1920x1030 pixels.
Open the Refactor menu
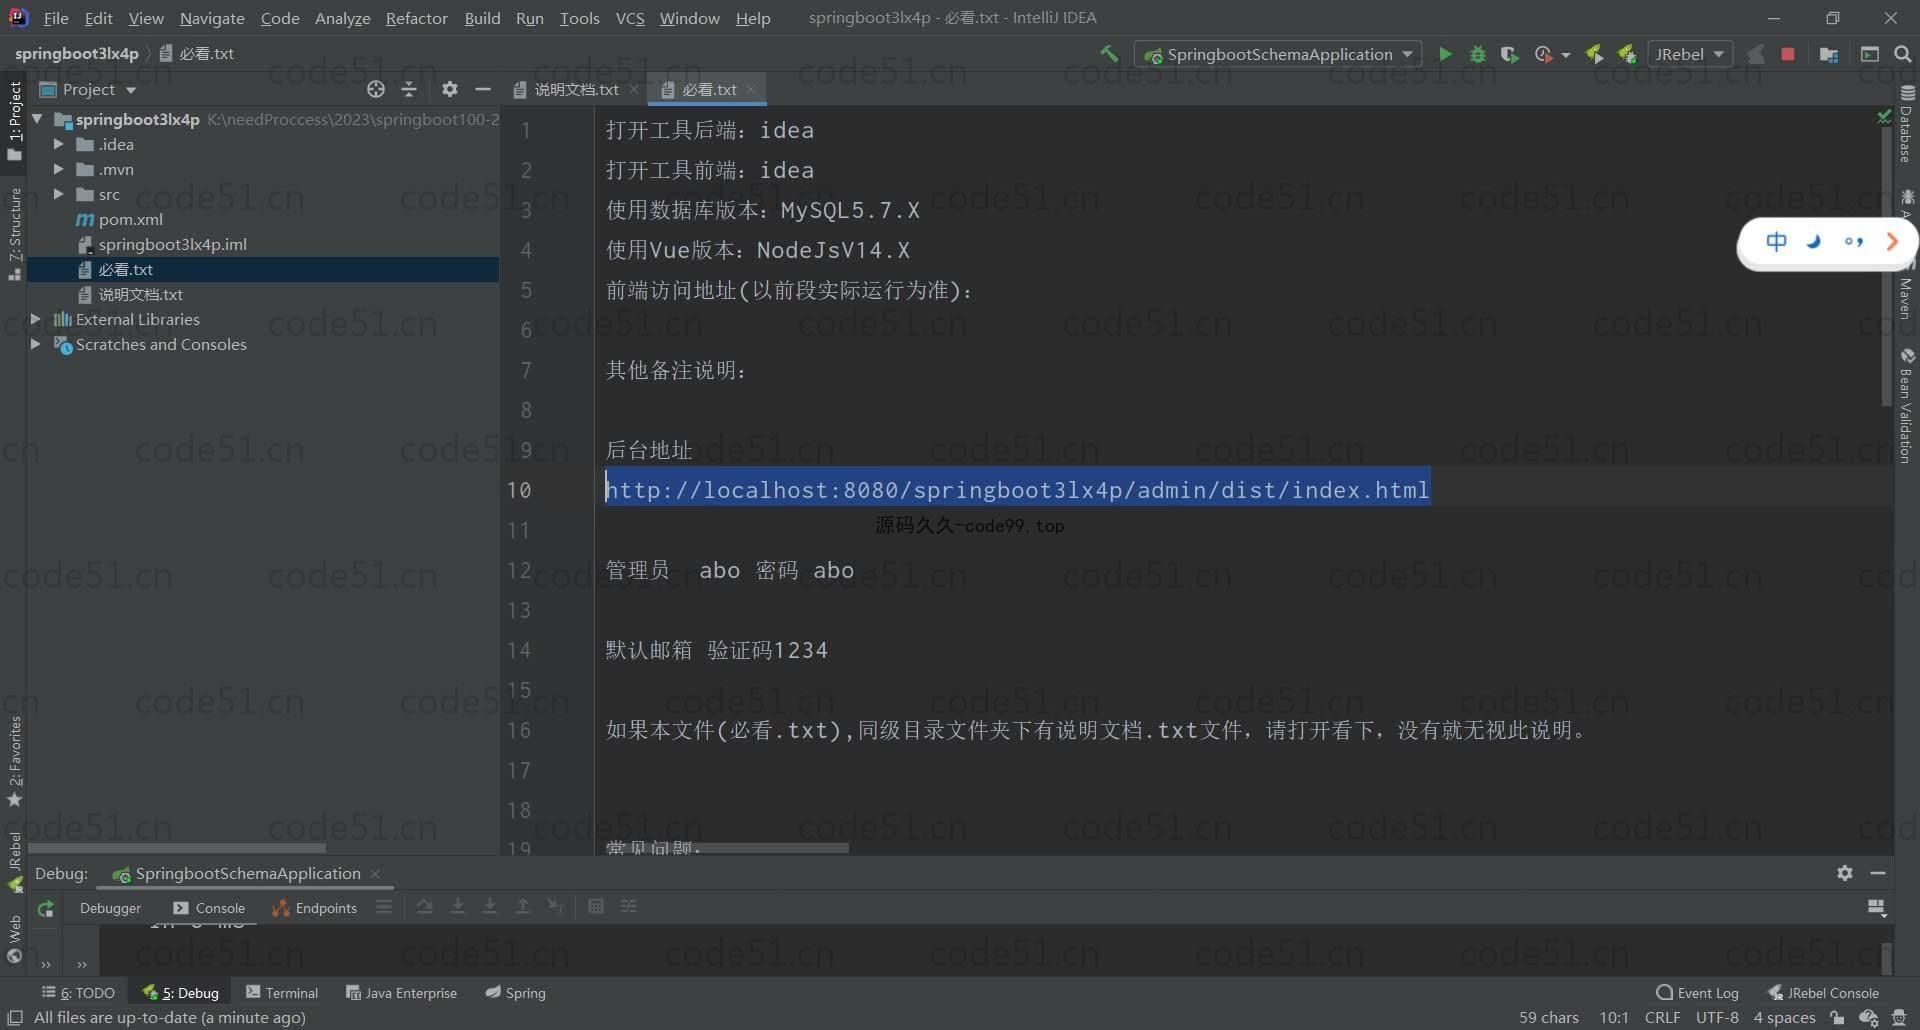[416, 18]
